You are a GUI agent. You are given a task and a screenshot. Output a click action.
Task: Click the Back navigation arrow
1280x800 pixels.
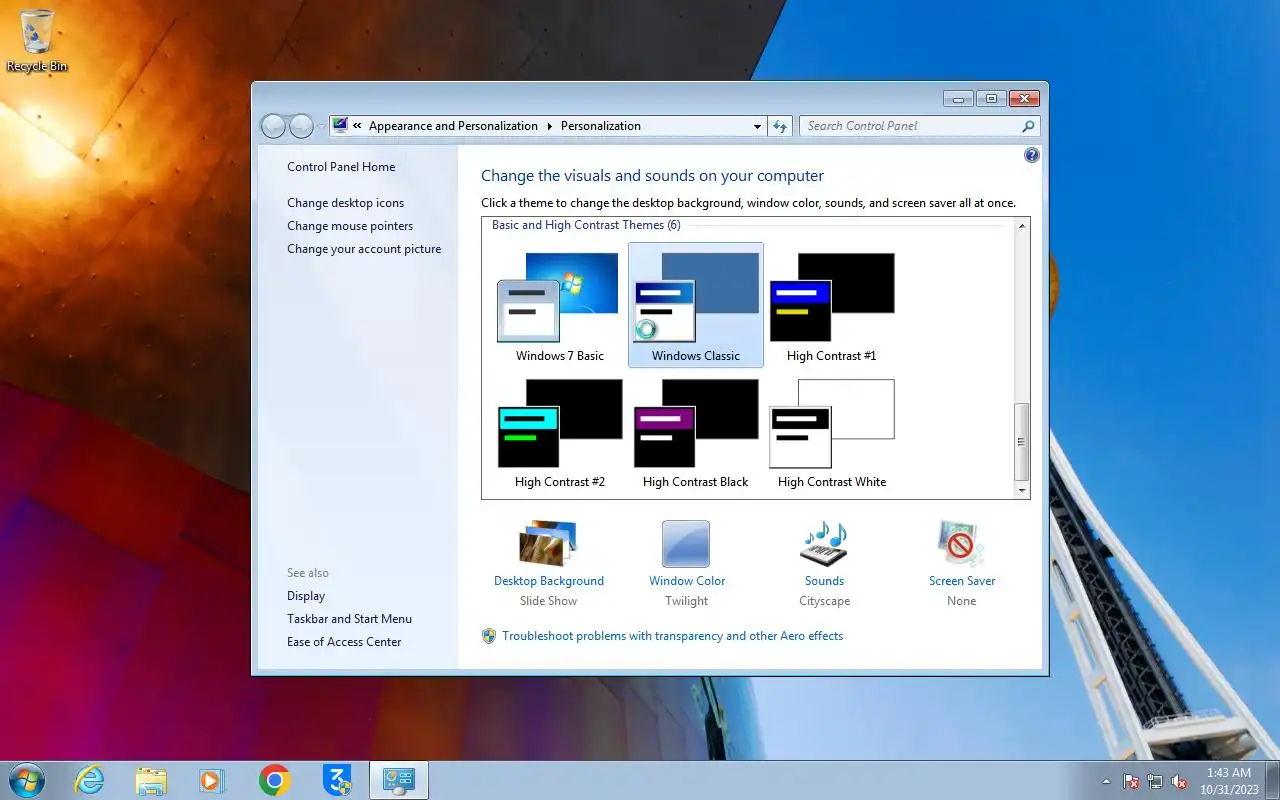coord(273,126)
